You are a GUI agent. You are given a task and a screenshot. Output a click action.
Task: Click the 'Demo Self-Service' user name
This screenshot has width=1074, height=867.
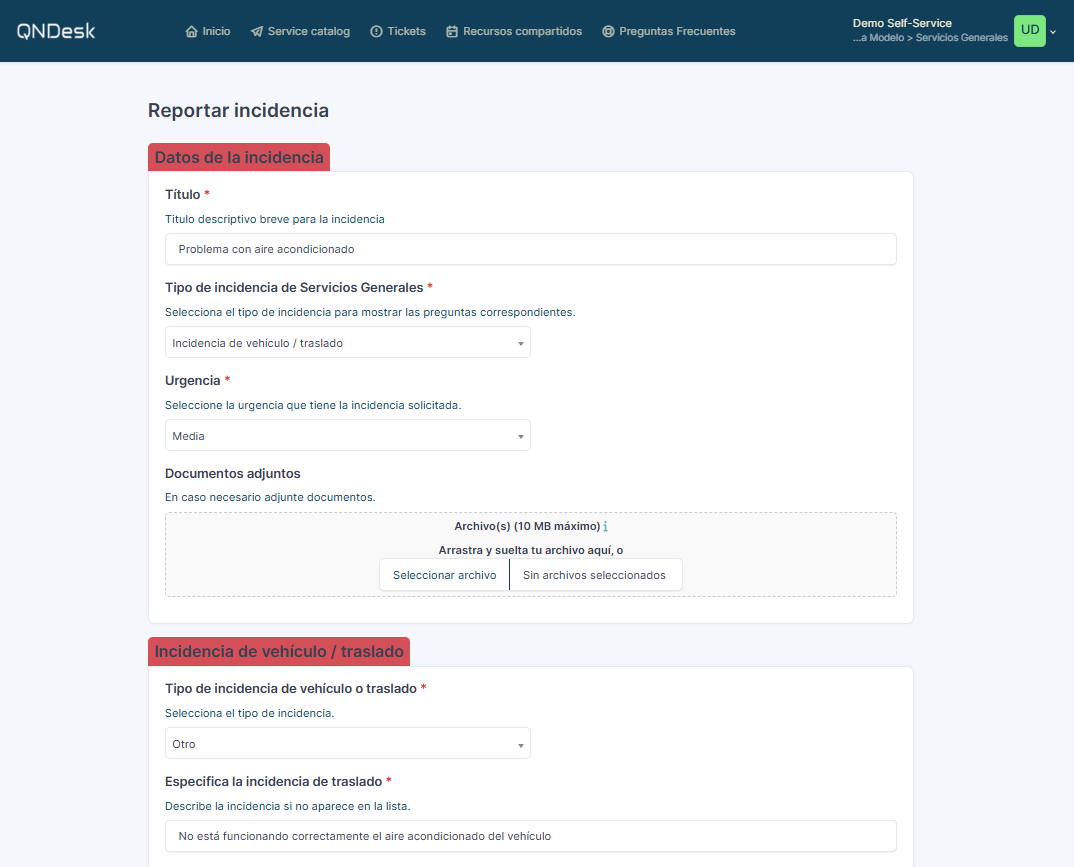(902, 23)
